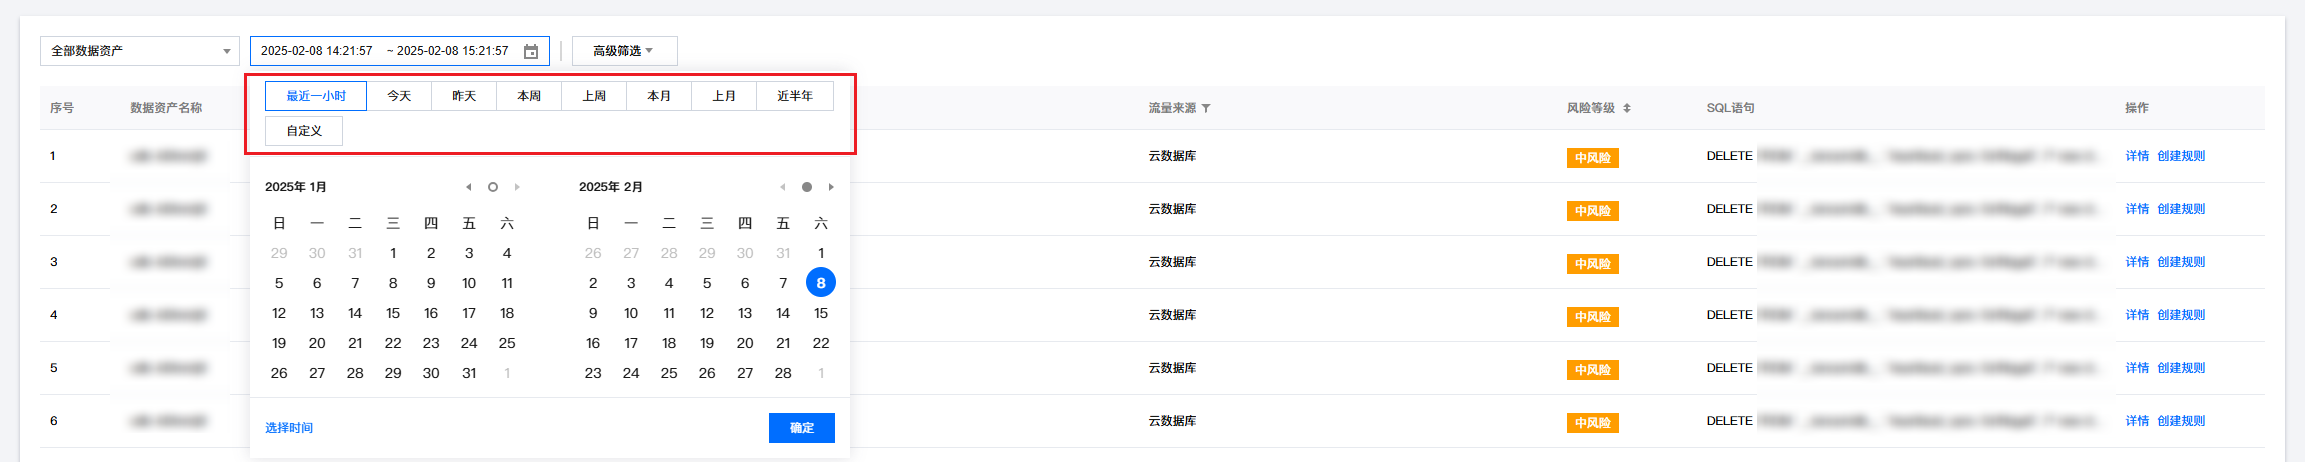2305x462 pixels.
Task: Open the 流量来源 column filter icon
Action: tap(1206, 108)
